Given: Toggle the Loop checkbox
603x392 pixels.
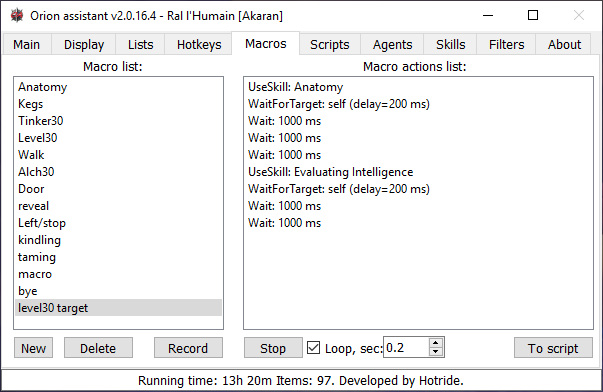Looking at the screenshot, I should [313, 348].
